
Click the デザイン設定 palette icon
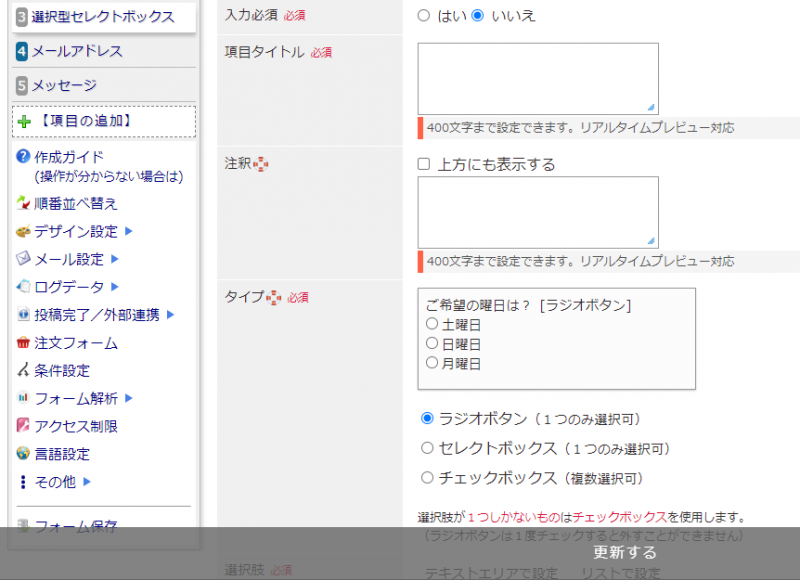click(x=24, y=232)
